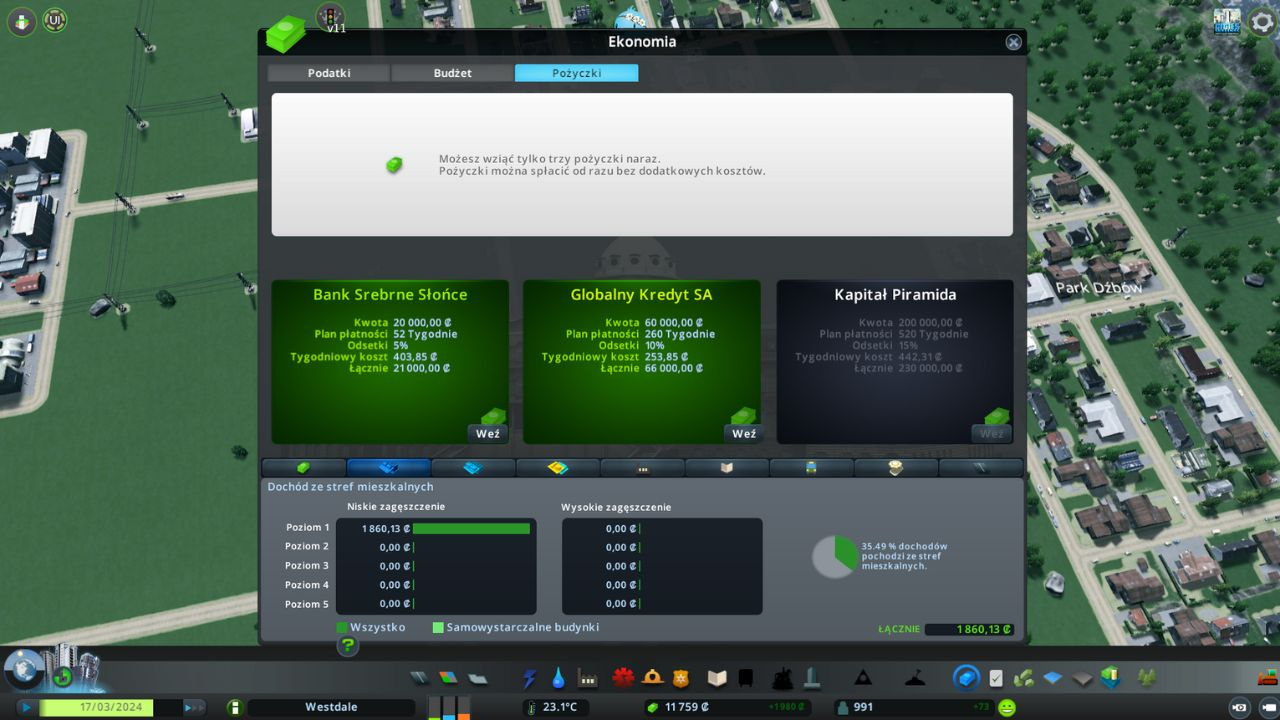The width and height of the screenshot is (1280, 720).
Task: Open the Budżet tab
Action: point(452,73)
